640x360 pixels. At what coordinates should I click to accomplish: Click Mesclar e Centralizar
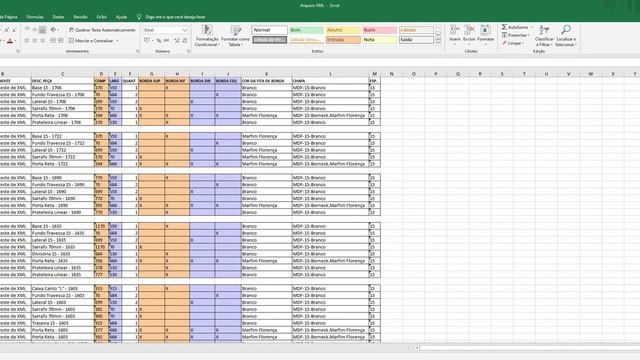pos(91,41)
